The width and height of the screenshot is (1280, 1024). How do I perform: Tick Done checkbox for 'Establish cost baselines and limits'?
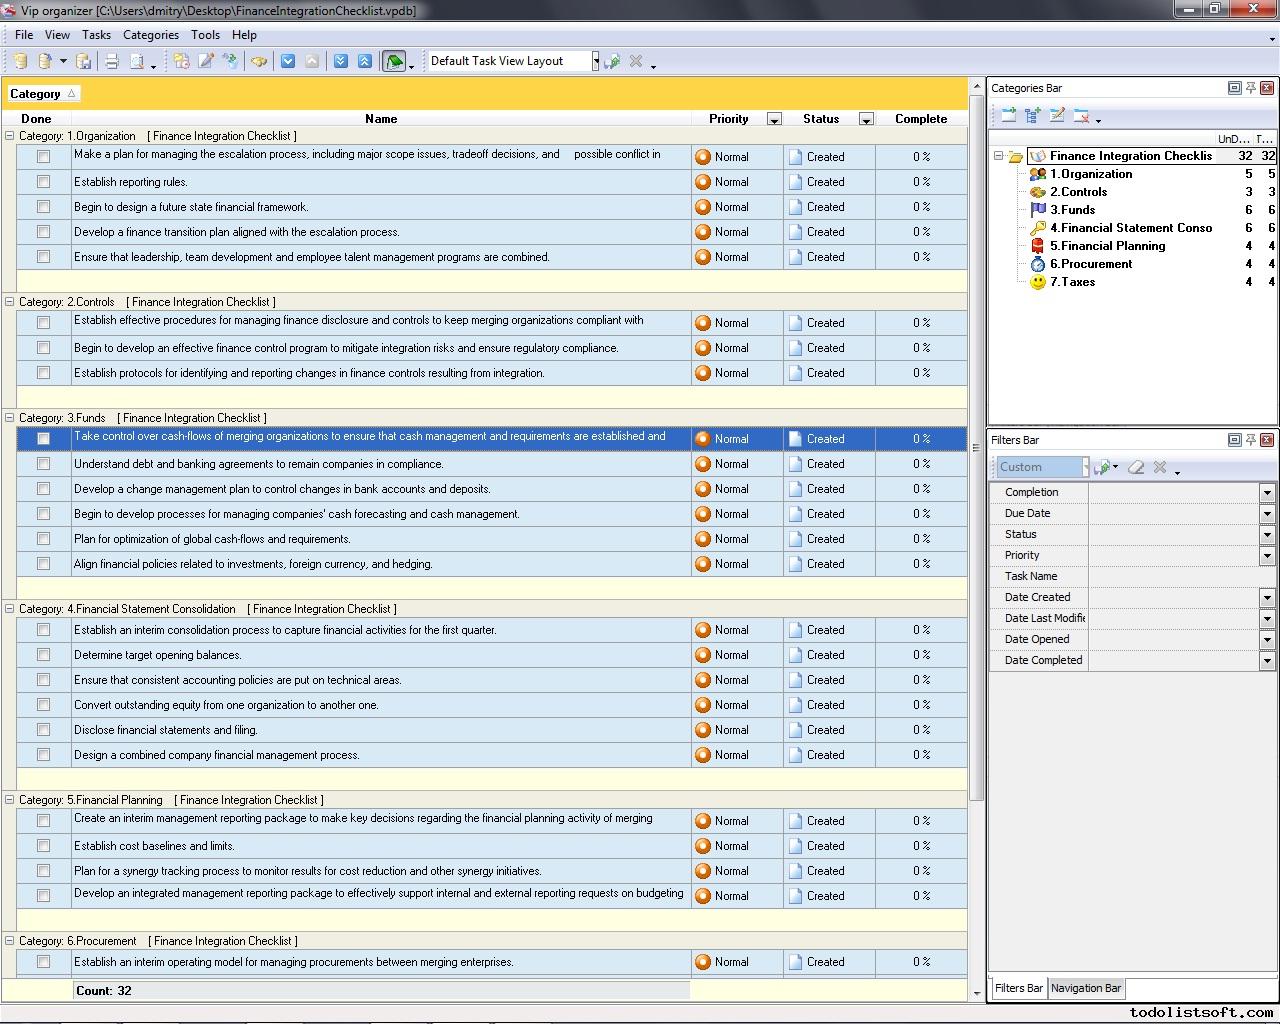[43, 846]
